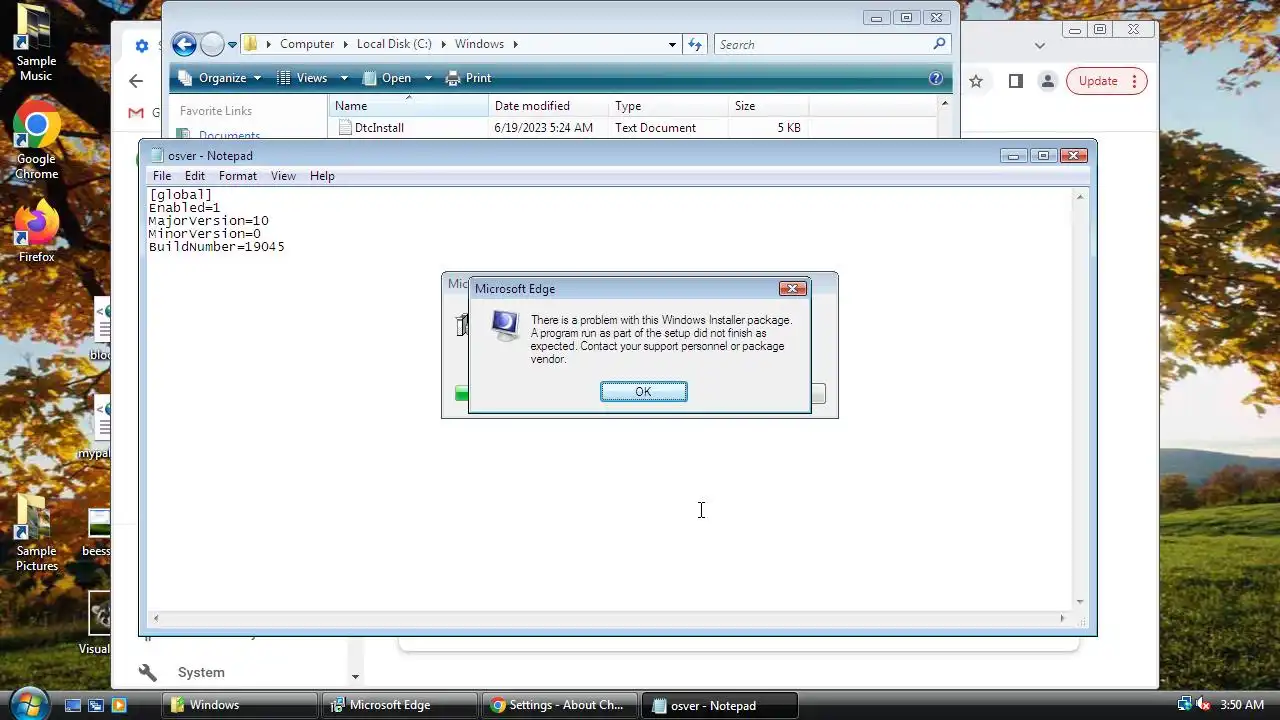Open the Sample Pictures desktop folder
The image size is (1280, 720).
[36, 532]
